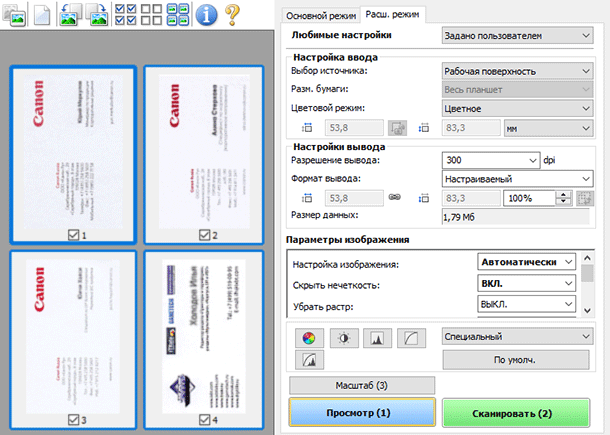Click the Сканировать (2) button
The width and height of the screenshot is (610, 435).
(516, 413)
